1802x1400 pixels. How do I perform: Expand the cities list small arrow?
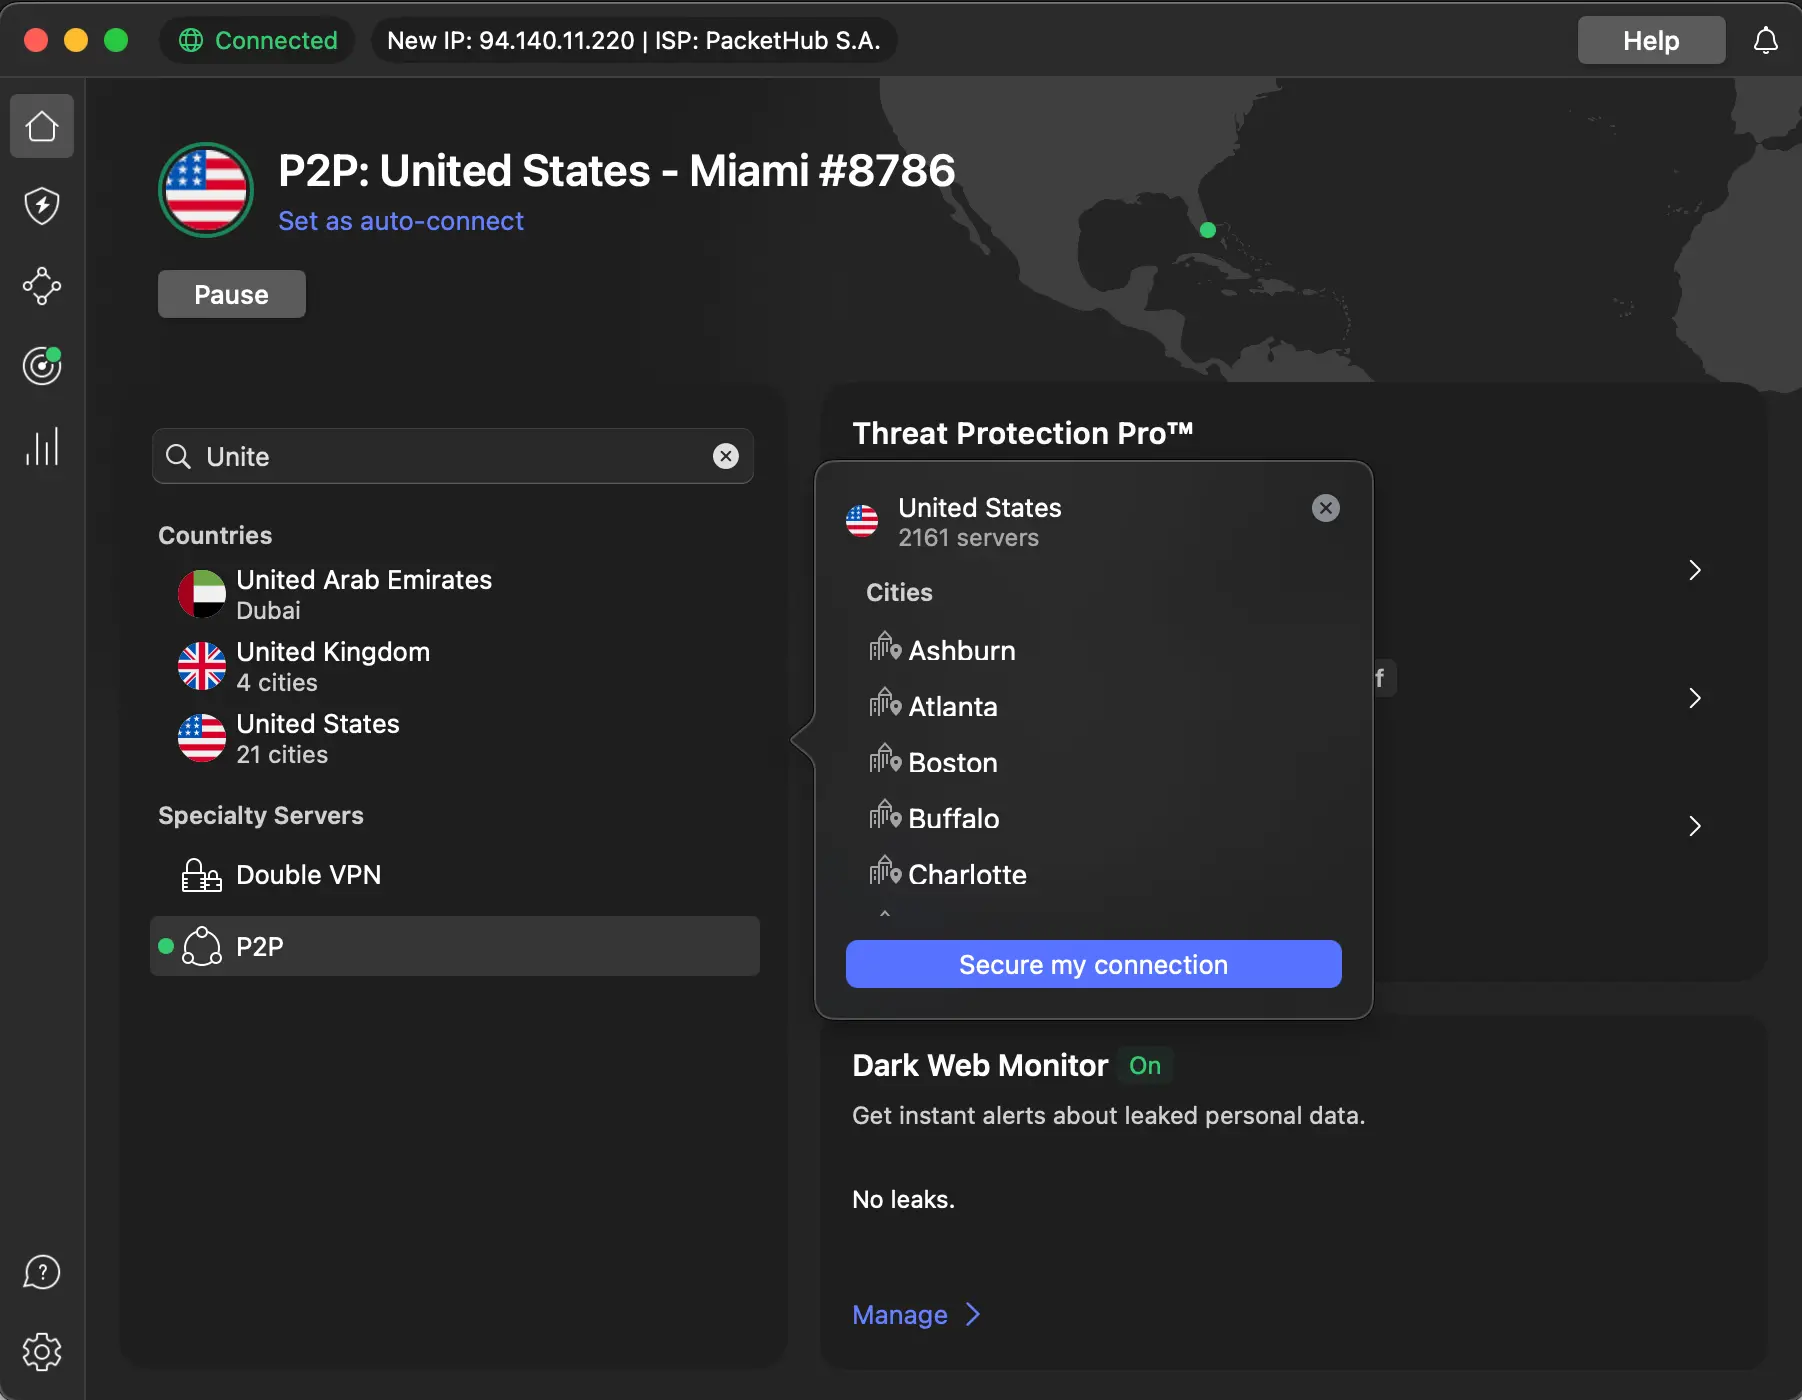tap(884, 913)
